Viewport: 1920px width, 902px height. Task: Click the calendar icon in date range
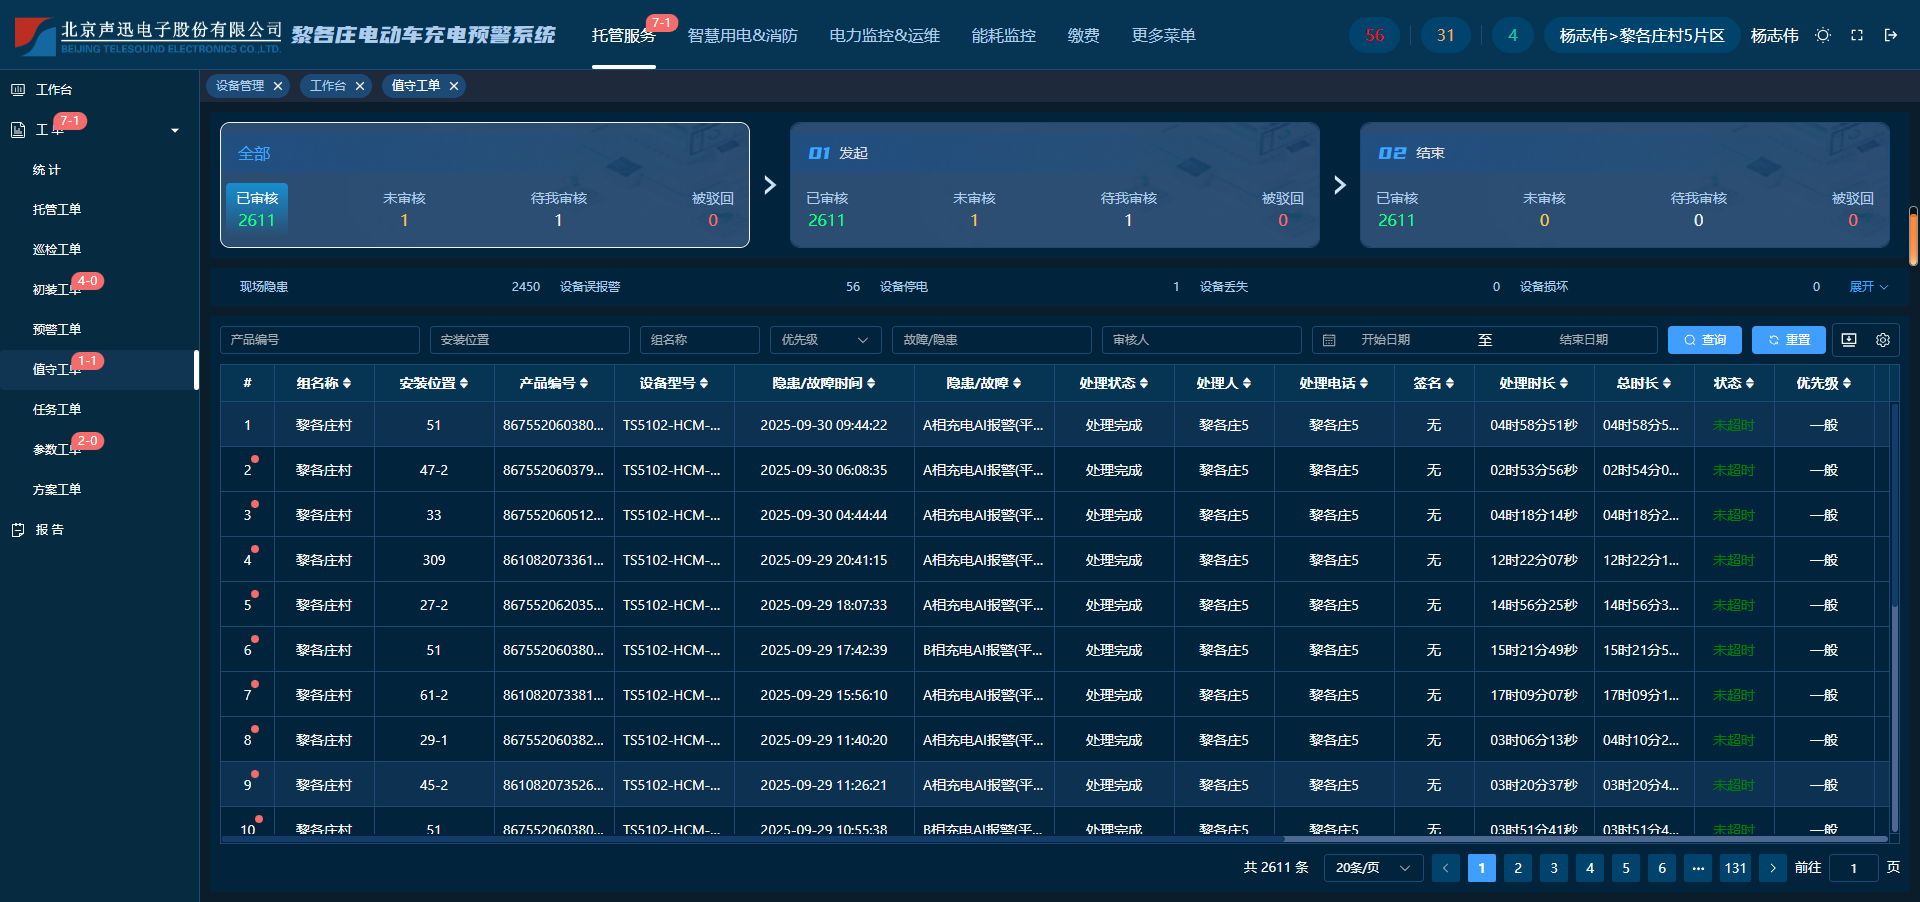1329,340
